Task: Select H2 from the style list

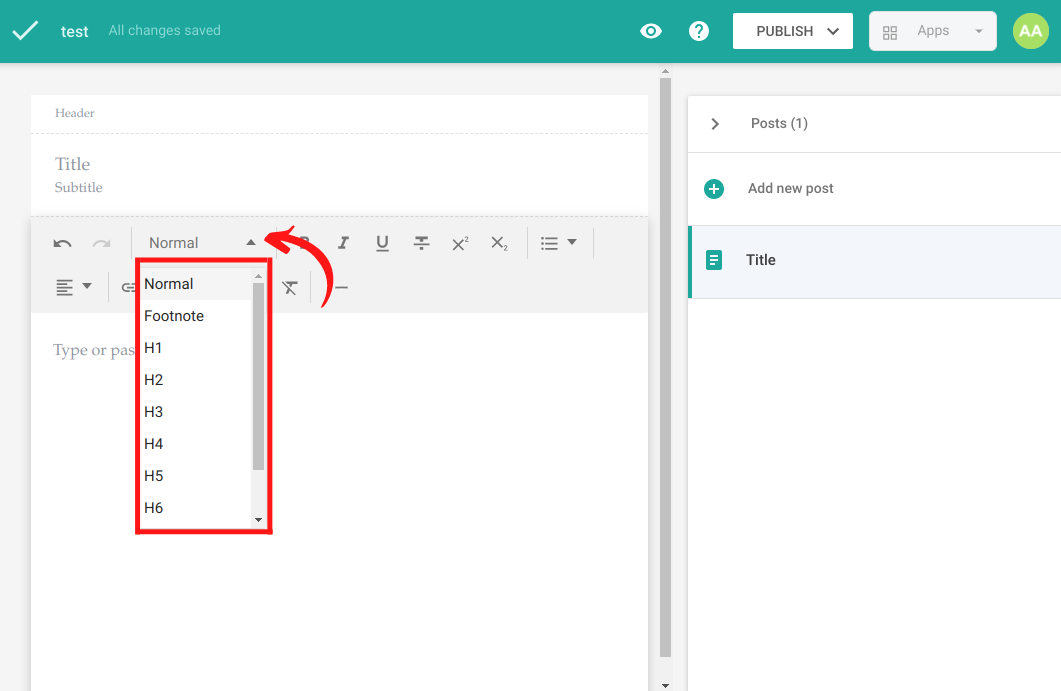Action: (154, 380)
